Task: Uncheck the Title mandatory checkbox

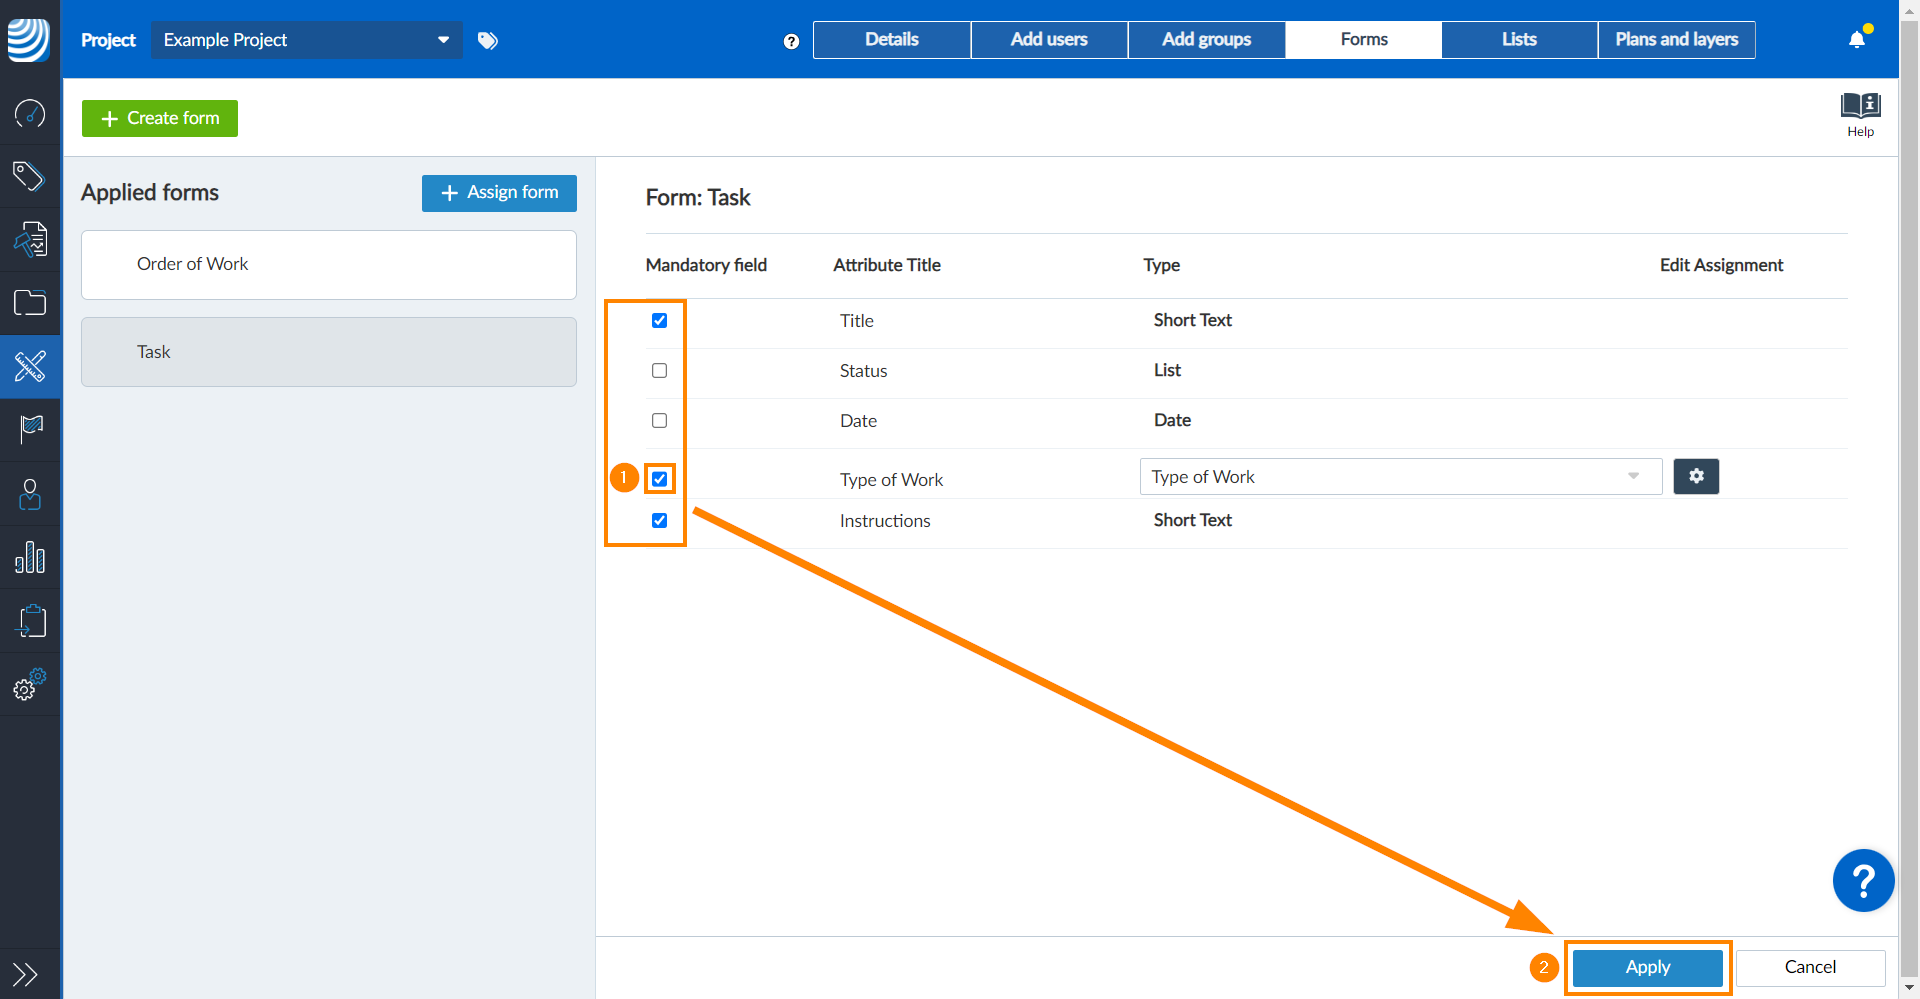Action: pyautogui.click(x=659, y=321)
